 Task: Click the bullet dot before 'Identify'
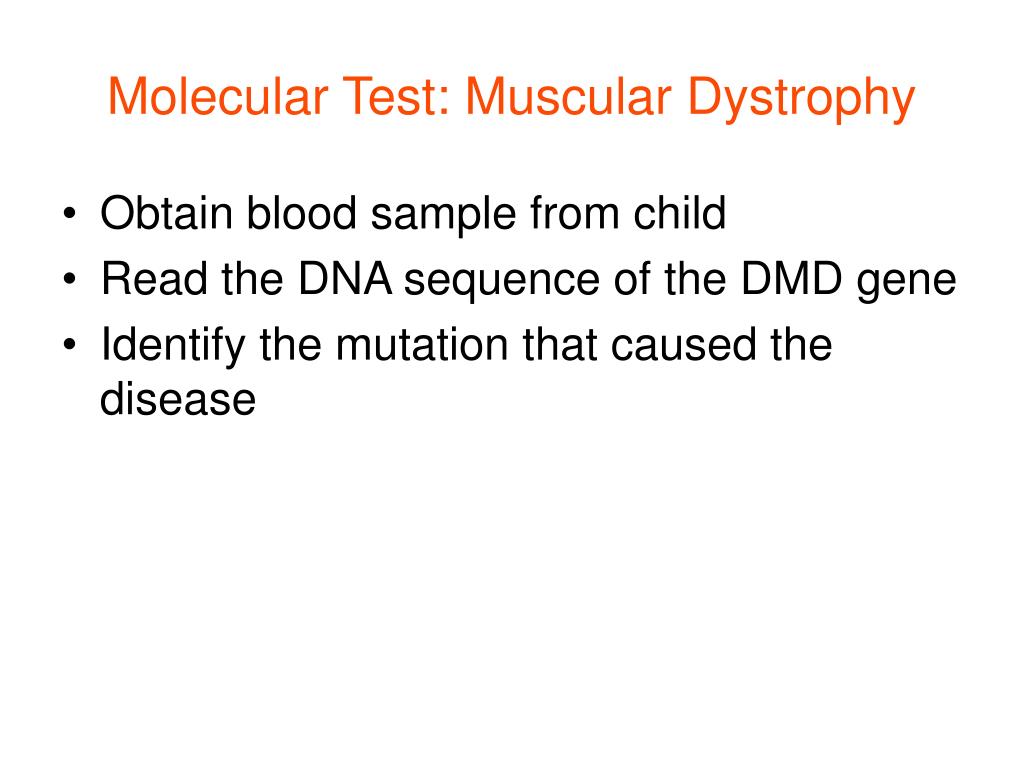tap(69, 345)
